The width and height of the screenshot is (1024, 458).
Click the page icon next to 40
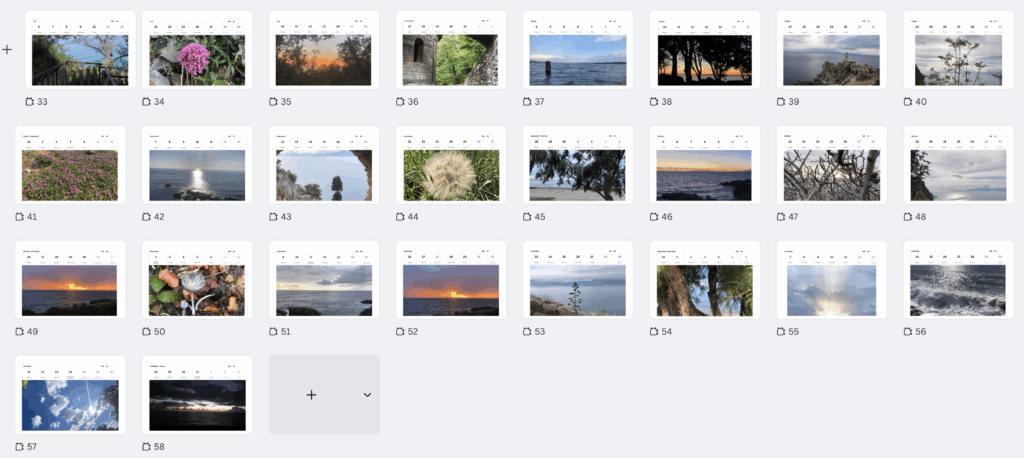click(x=908, y=102)
